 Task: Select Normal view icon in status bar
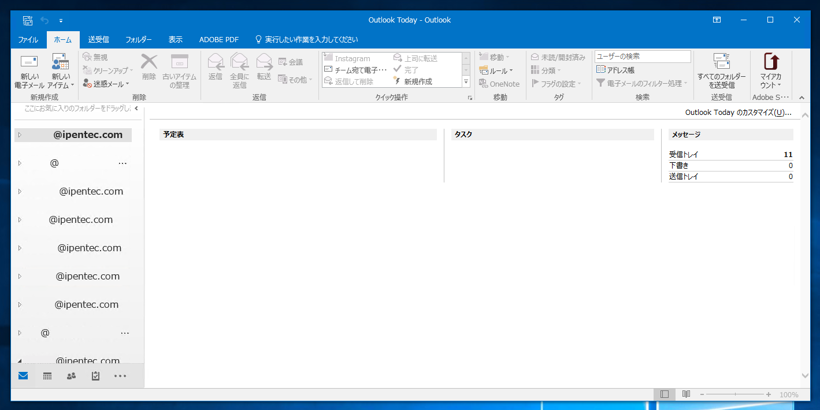coord(665,394)
